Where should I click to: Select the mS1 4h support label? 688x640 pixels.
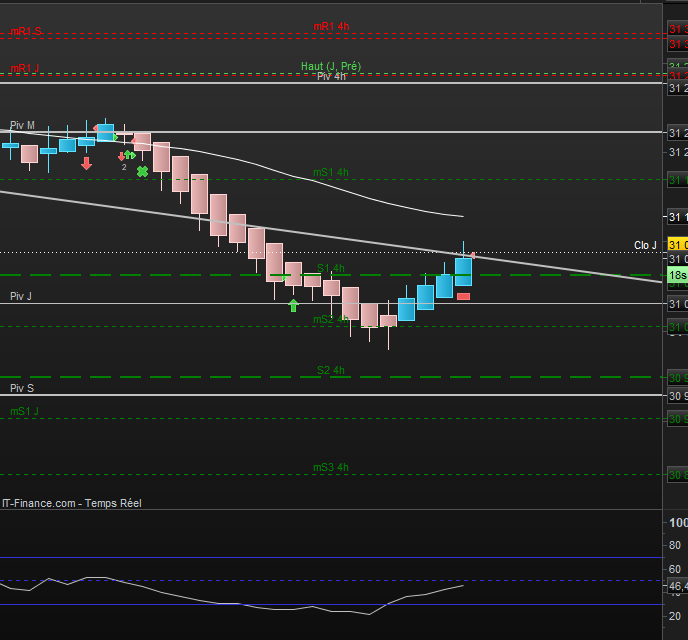pos(331,172)
